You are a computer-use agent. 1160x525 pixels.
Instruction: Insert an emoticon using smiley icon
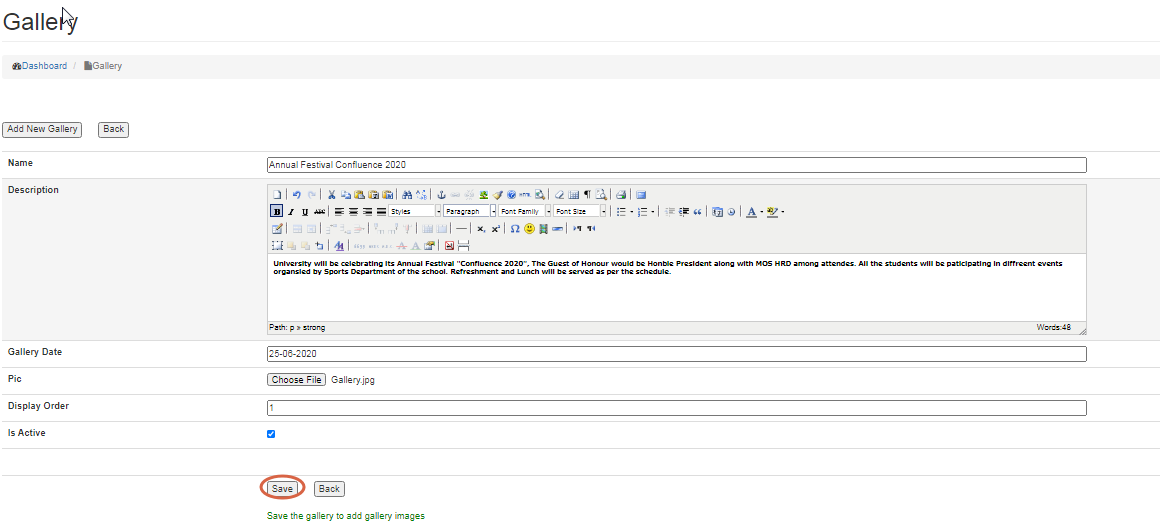(x=529, y=229)
